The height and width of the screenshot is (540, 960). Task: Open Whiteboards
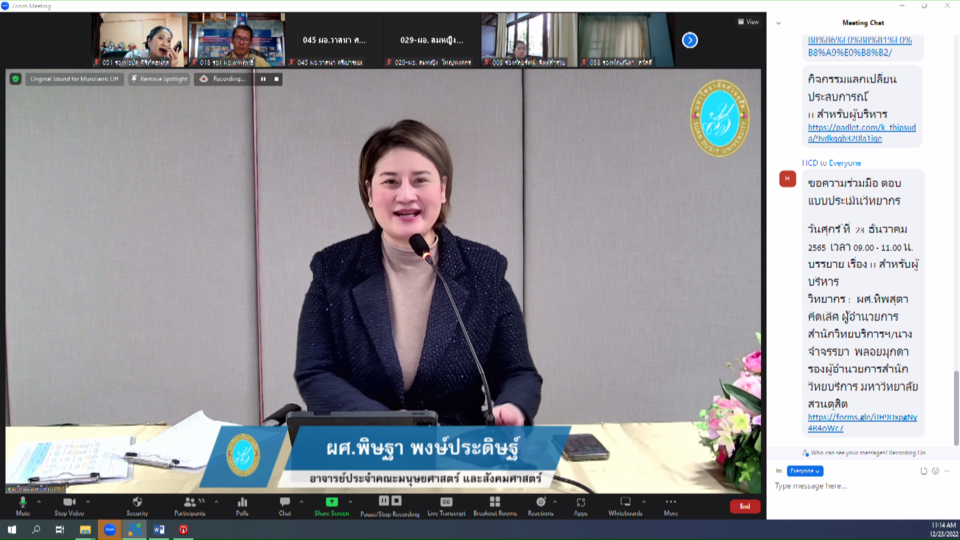(625, 506)
